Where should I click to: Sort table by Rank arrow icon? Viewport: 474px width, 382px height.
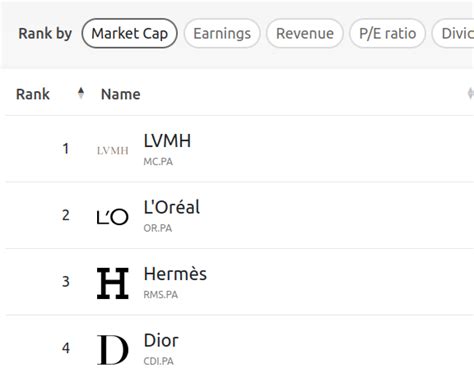81,93
